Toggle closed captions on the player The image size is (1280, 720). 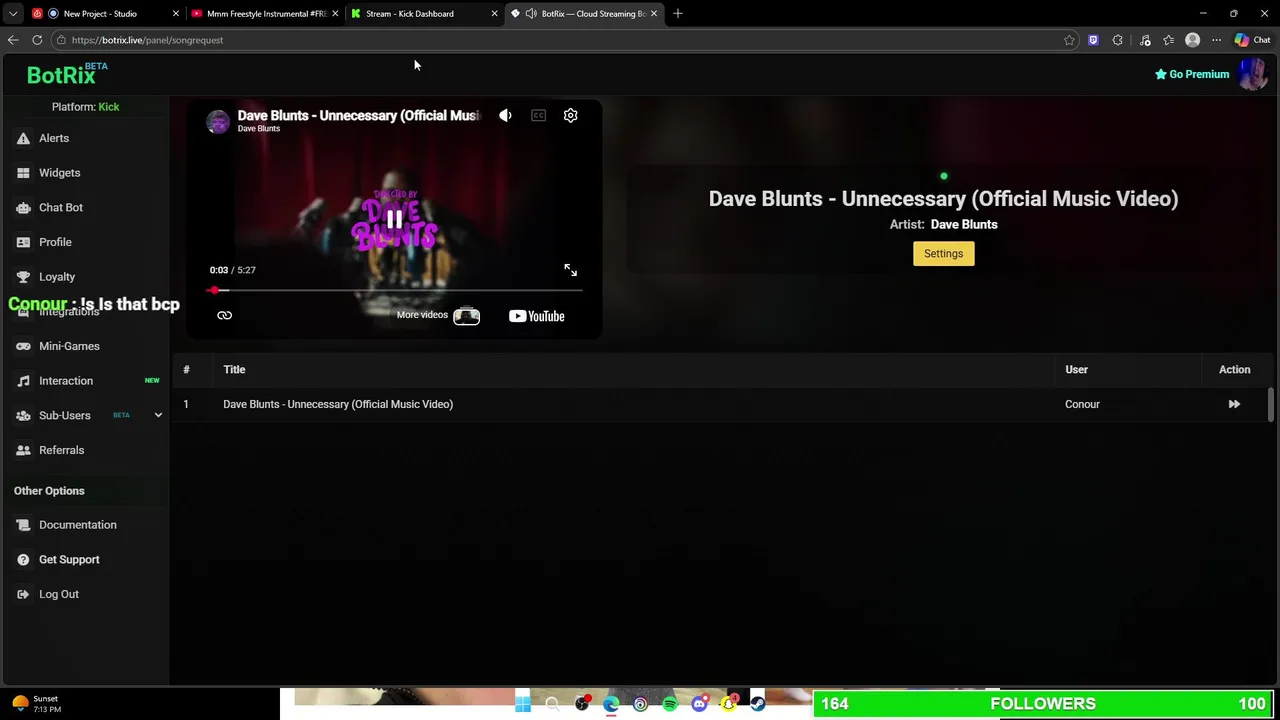pyautogui.click(x=538, y=116)
